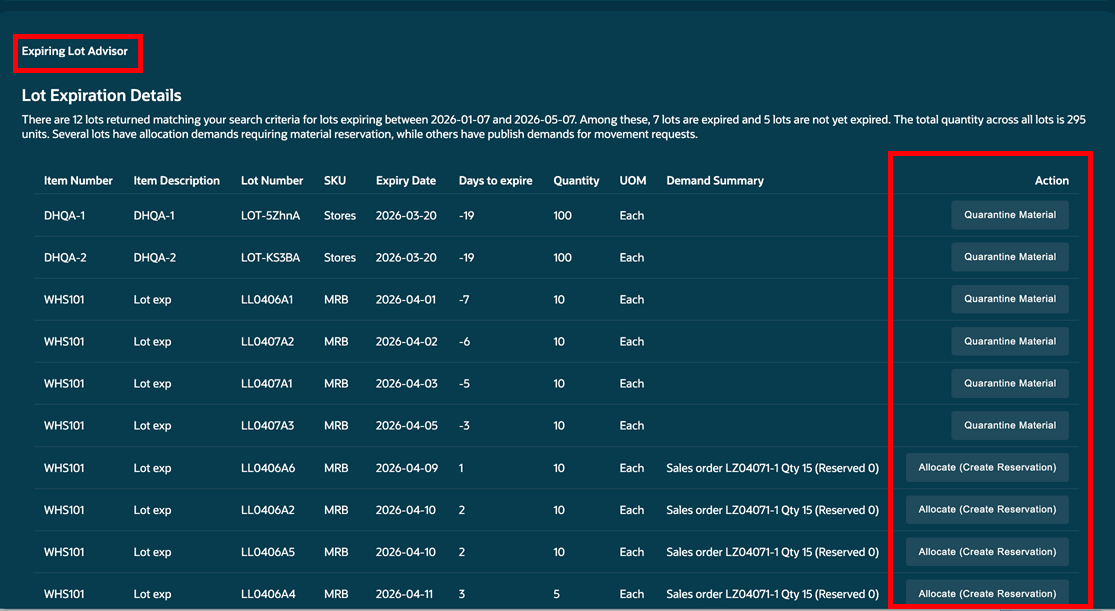The width and height of the screenshot is (1115, 611).
Task: Select item number DHQA-2 cell
Action: click(x=65, y=257)
